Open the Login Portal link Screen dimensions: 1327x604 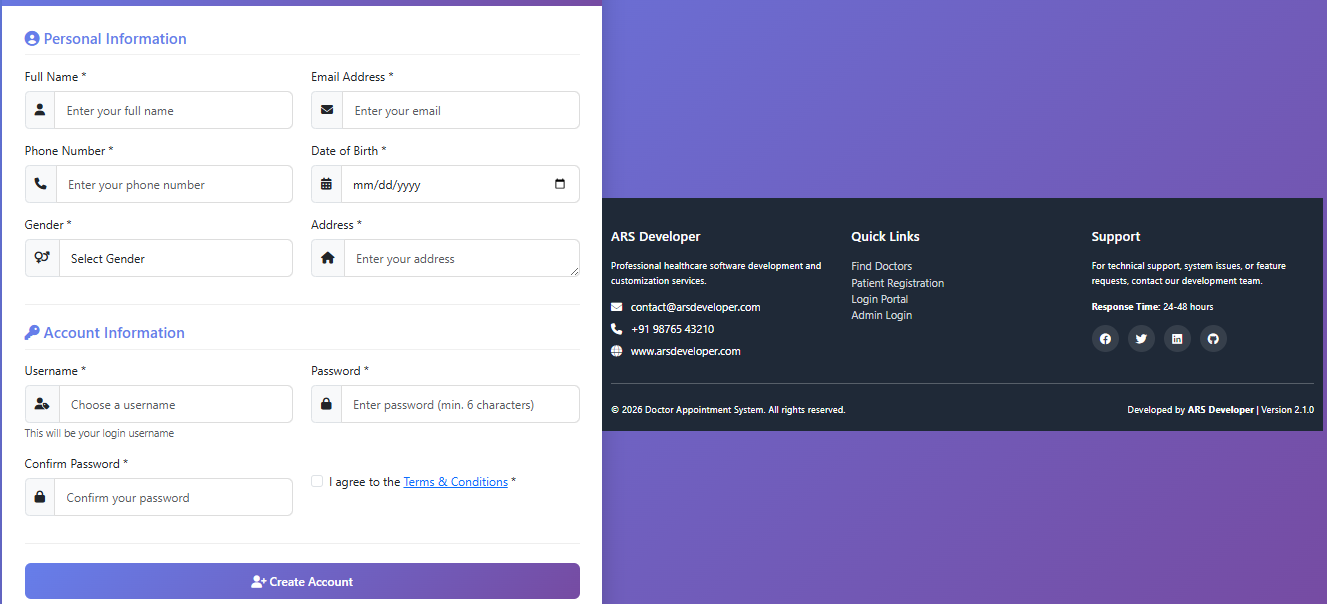click(x=879, y=299)
